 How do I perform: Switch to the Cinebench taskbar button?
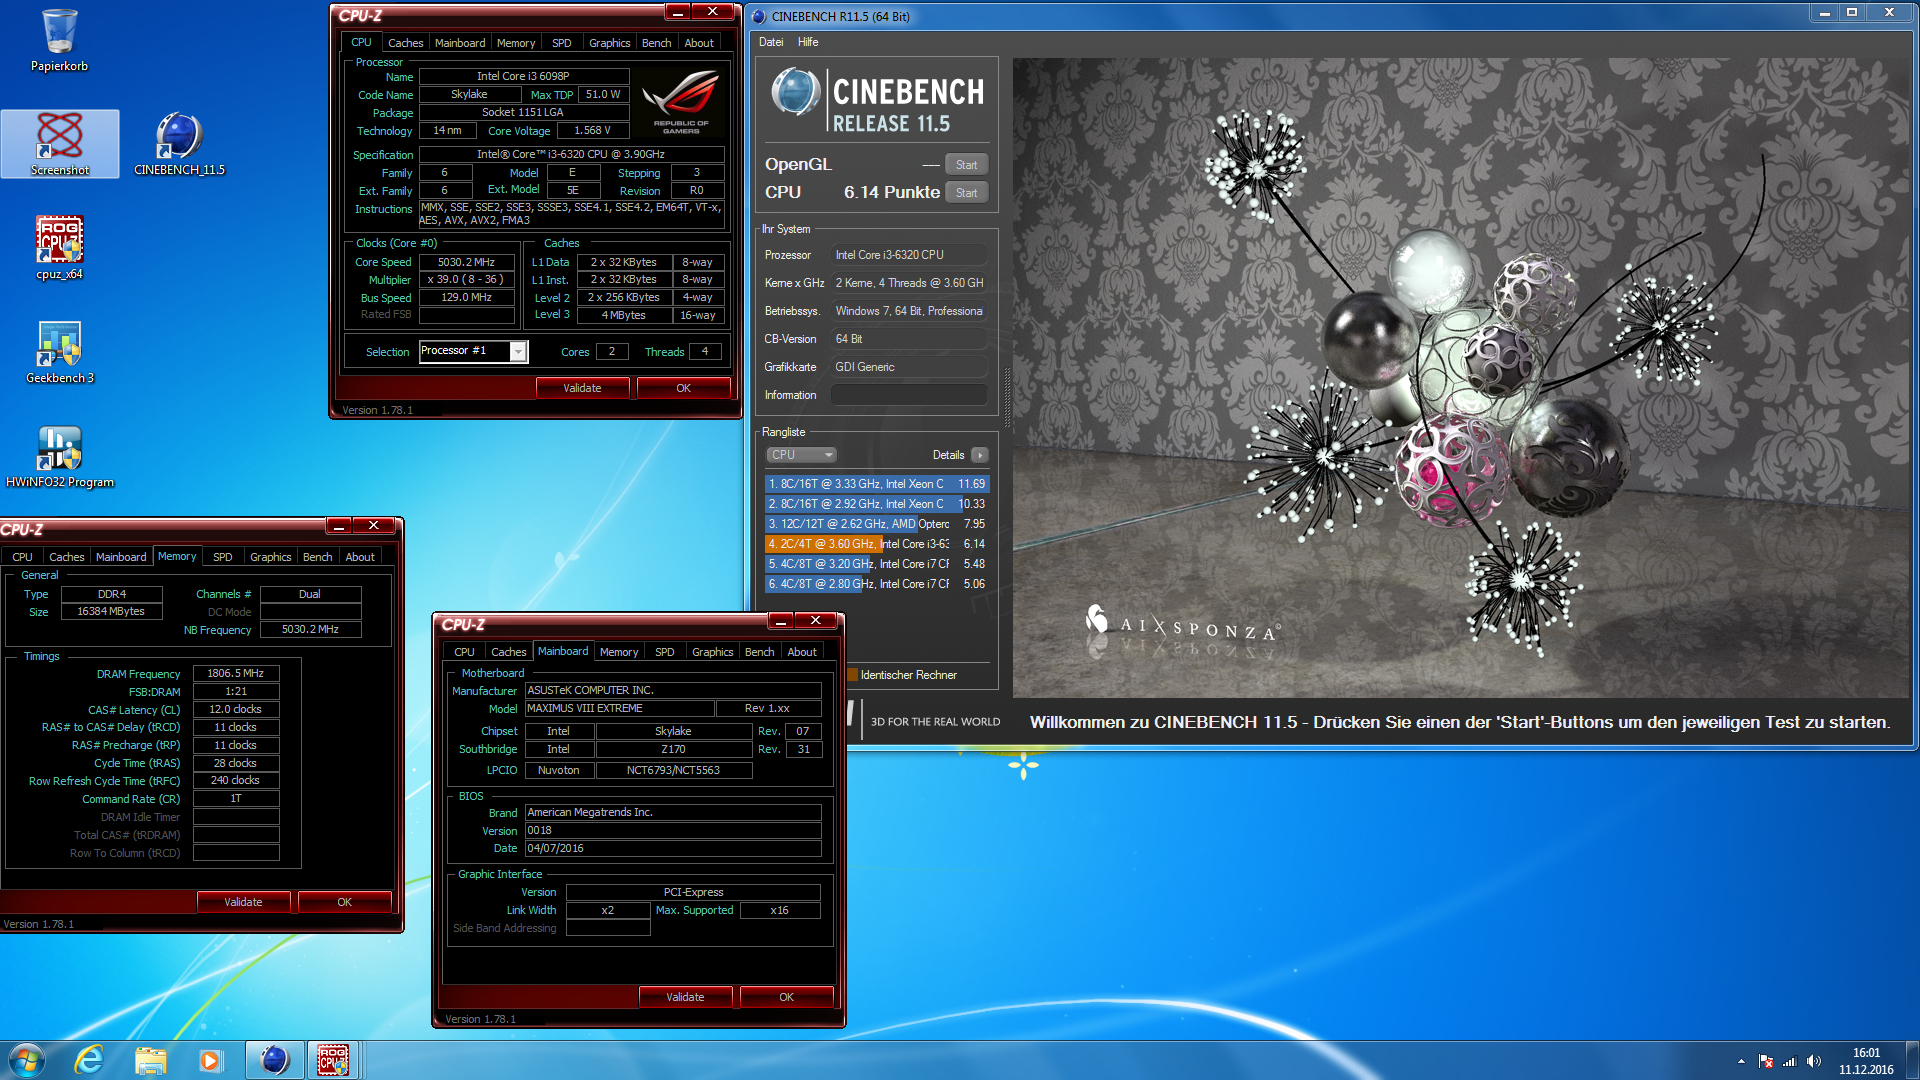[x=274, y=1060]
